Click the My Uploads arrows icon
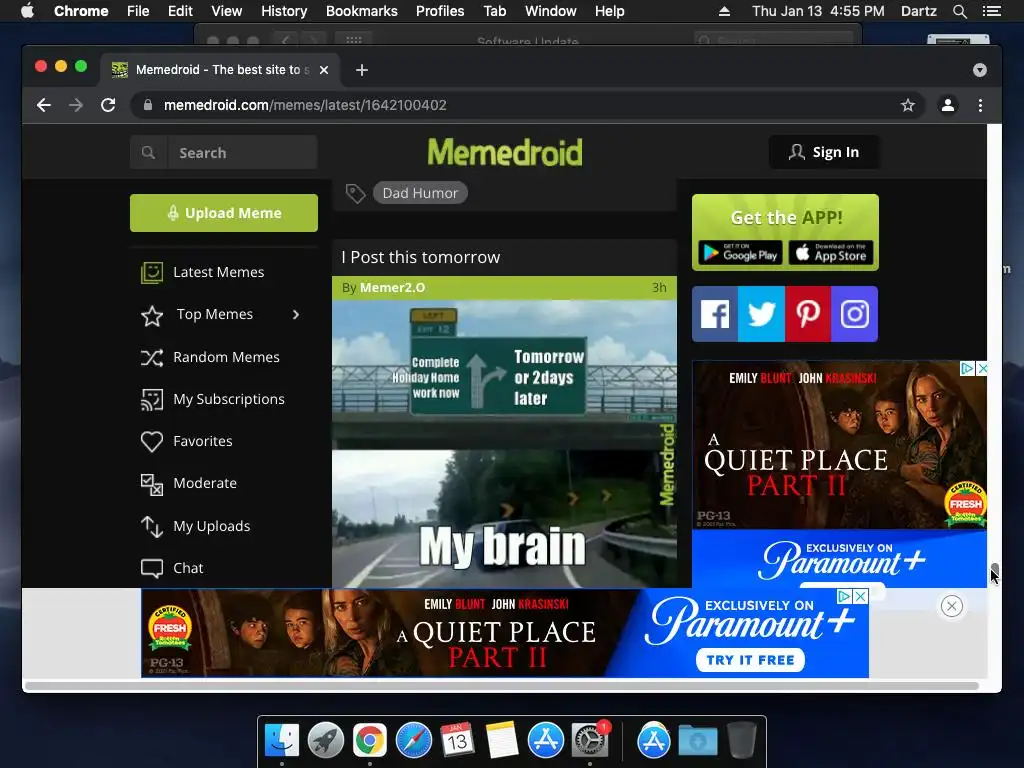Screen dimensions: 1024x768 click(152, 526)
